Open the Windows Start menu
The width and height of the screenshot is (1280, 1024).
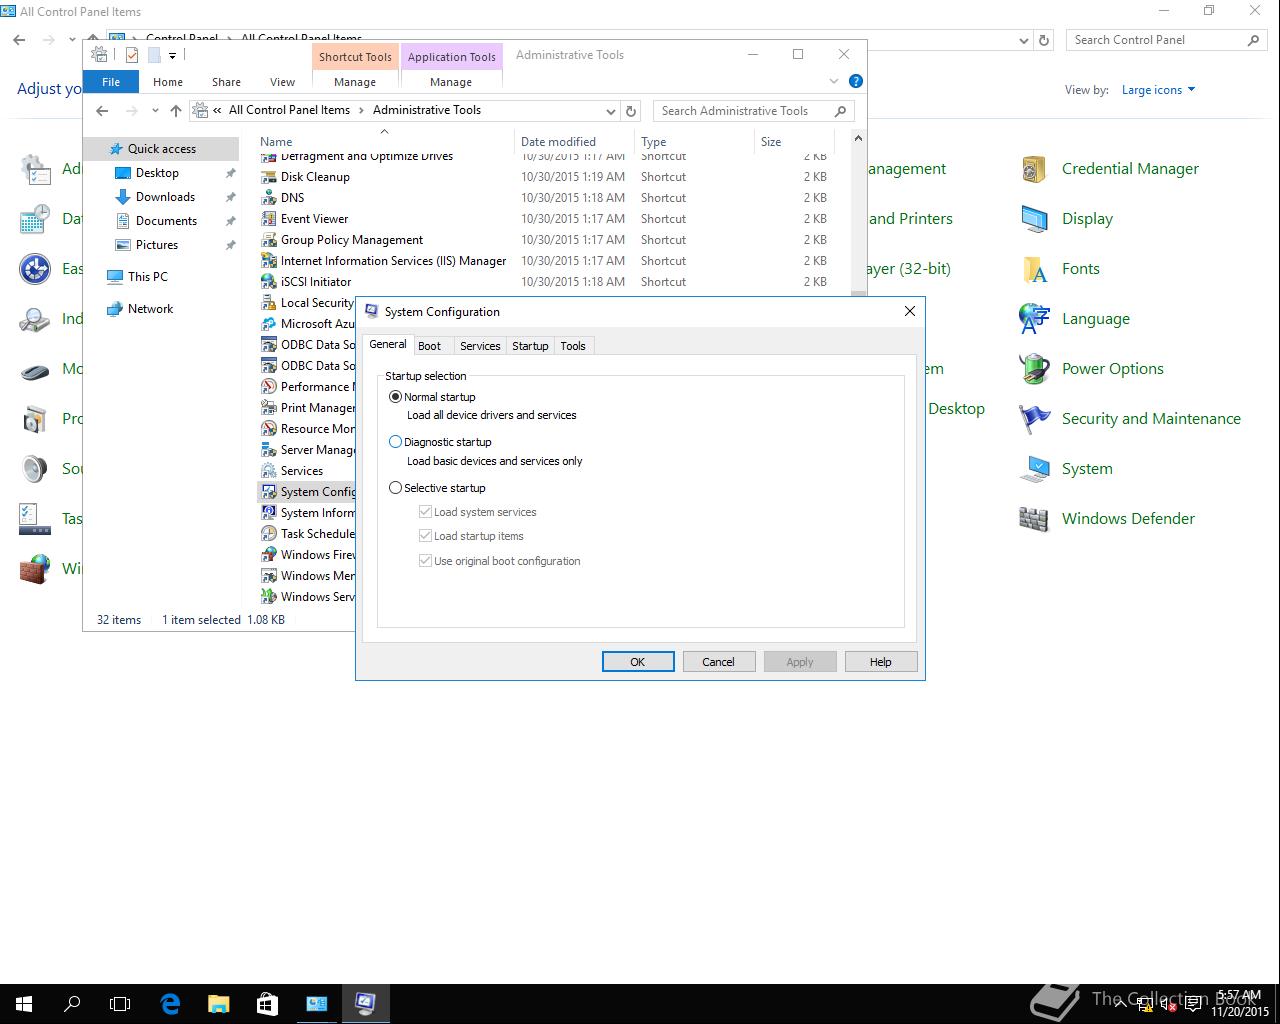click(x=24, y=1003)
